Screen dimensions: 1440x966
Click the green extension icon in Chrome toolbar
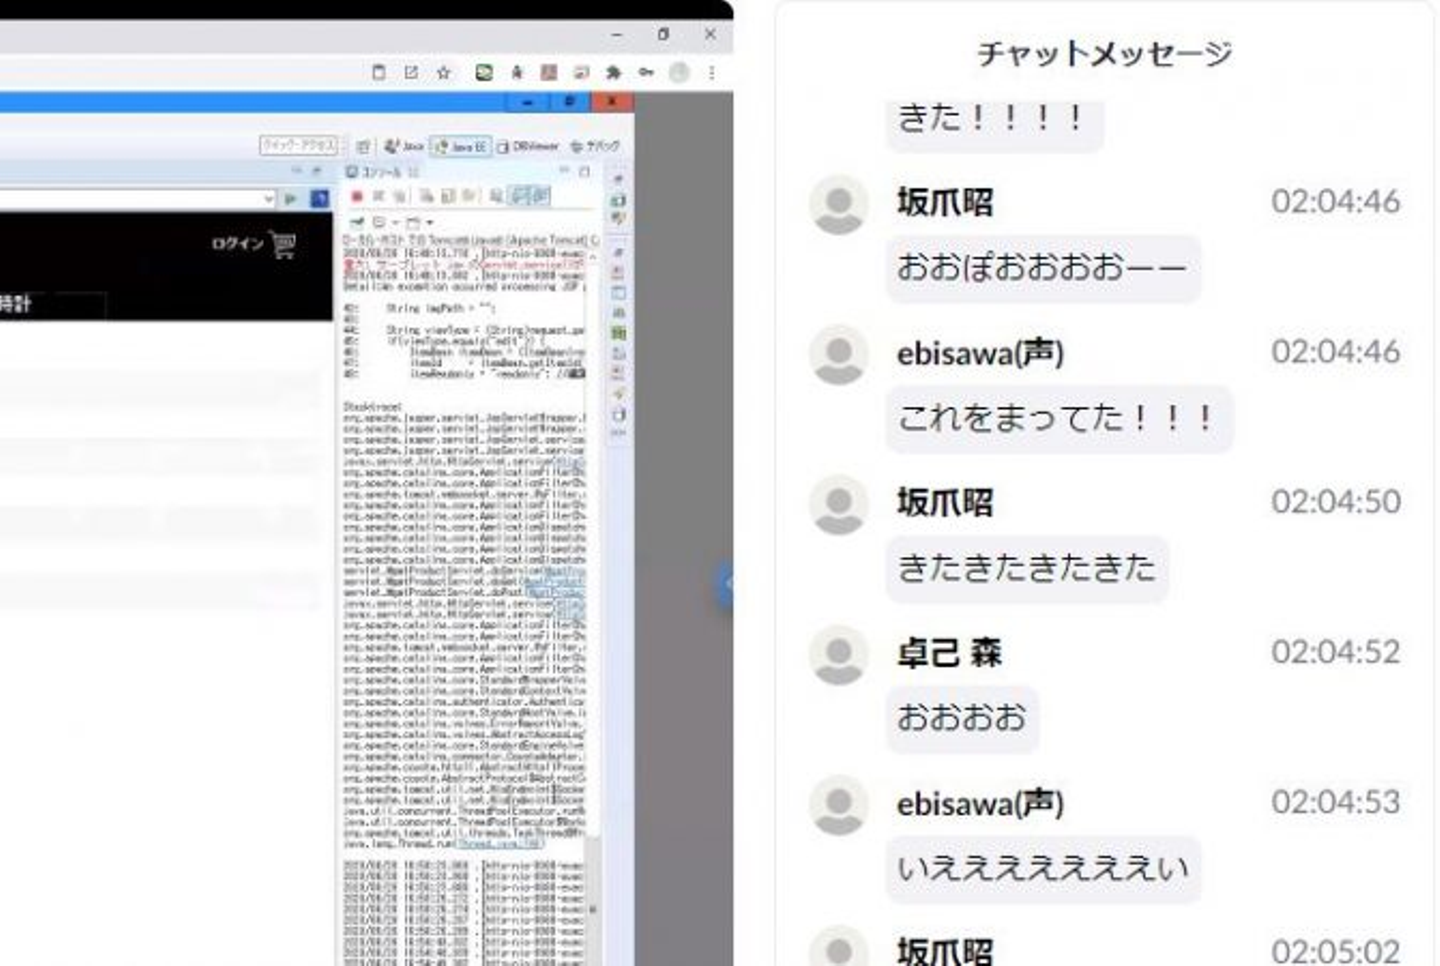[484, 72]
